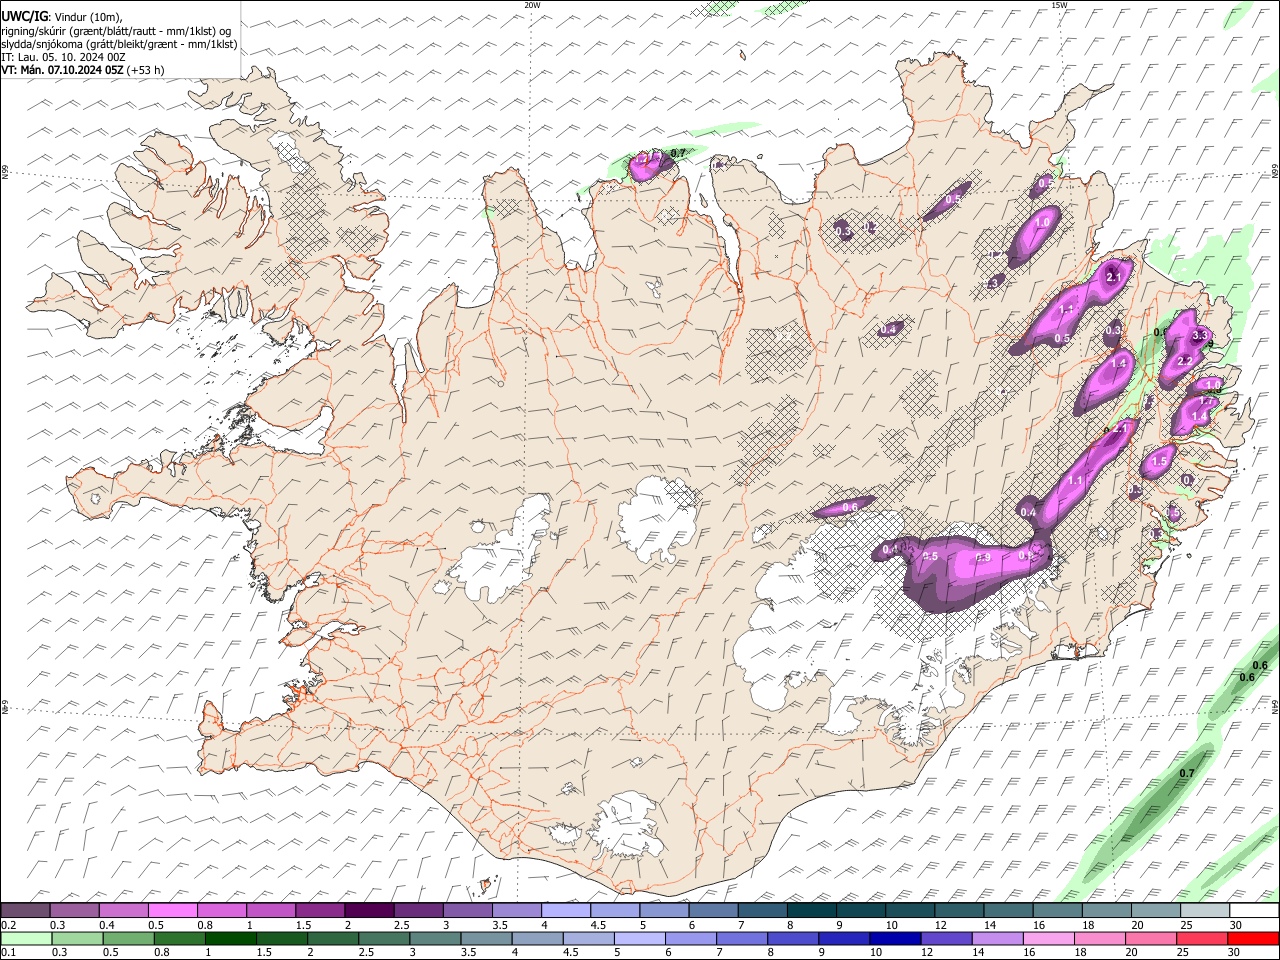Select the snow scale swatch between 1 and 1.5
1280x960 pixels.
[271, 910]
